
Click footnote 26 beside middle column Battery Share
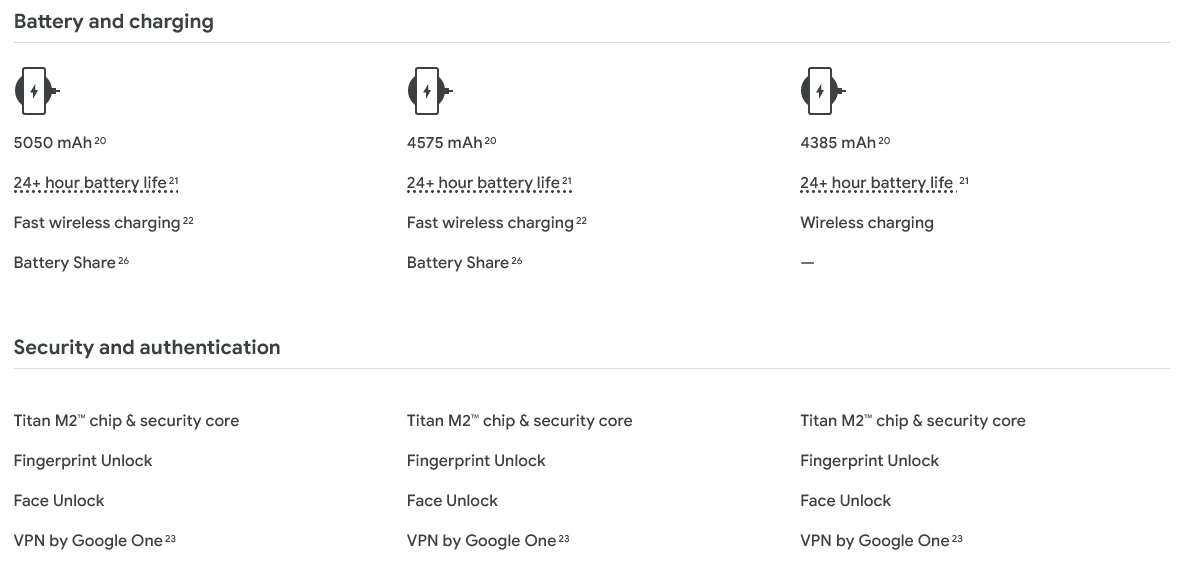[x=517, y=261]
